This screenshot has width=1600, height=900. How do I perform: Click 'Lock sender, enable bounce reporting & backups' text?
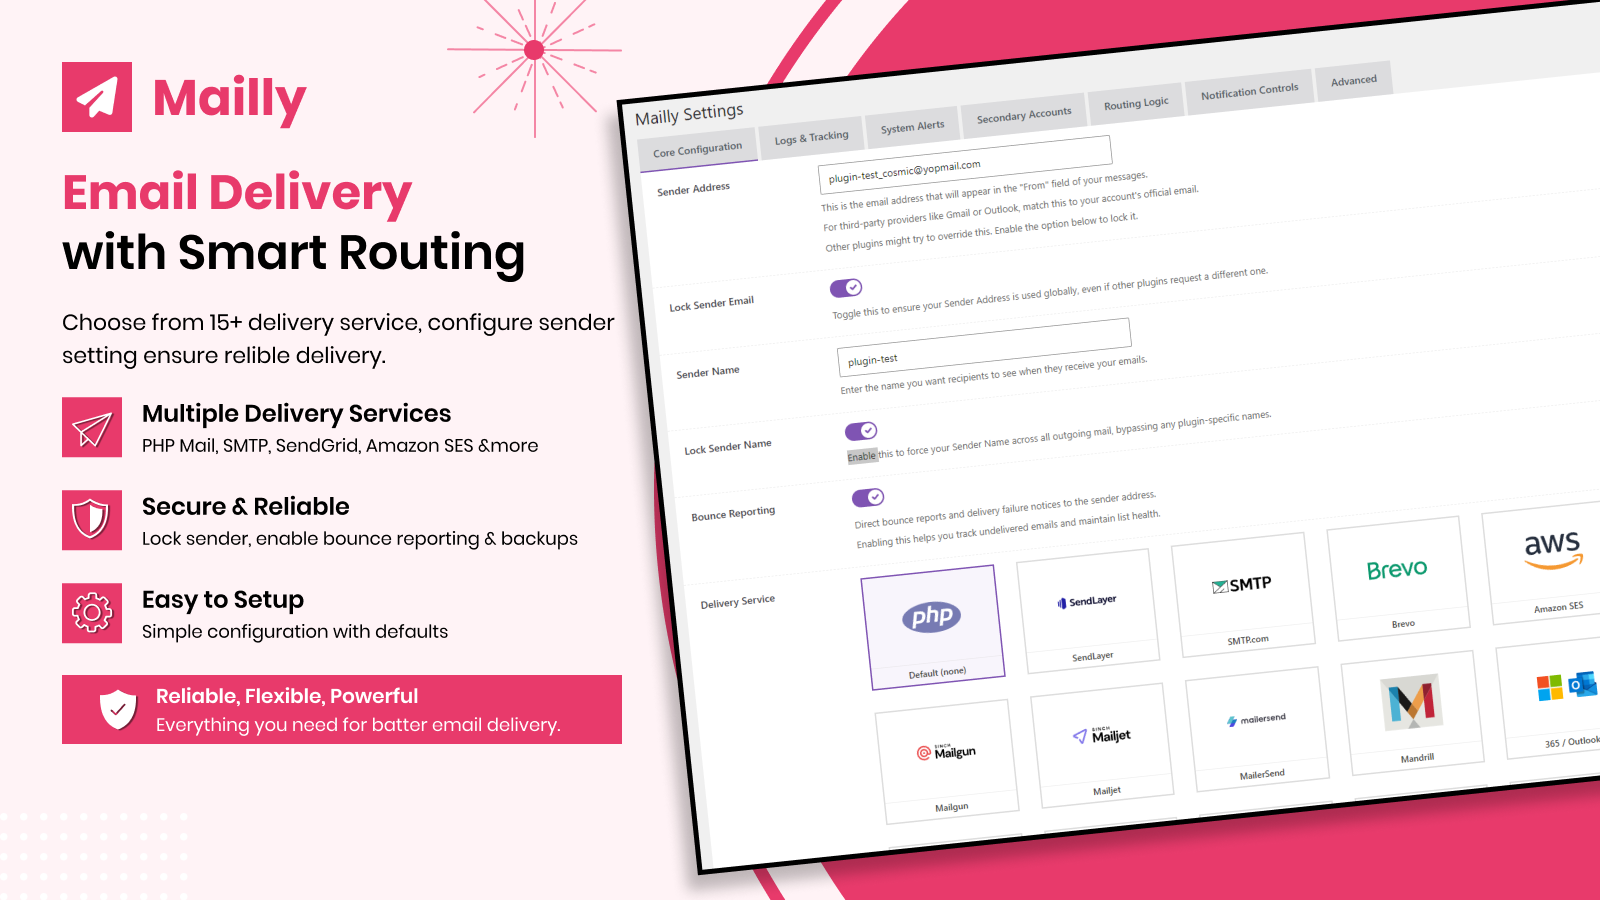[x=360, y=538]
